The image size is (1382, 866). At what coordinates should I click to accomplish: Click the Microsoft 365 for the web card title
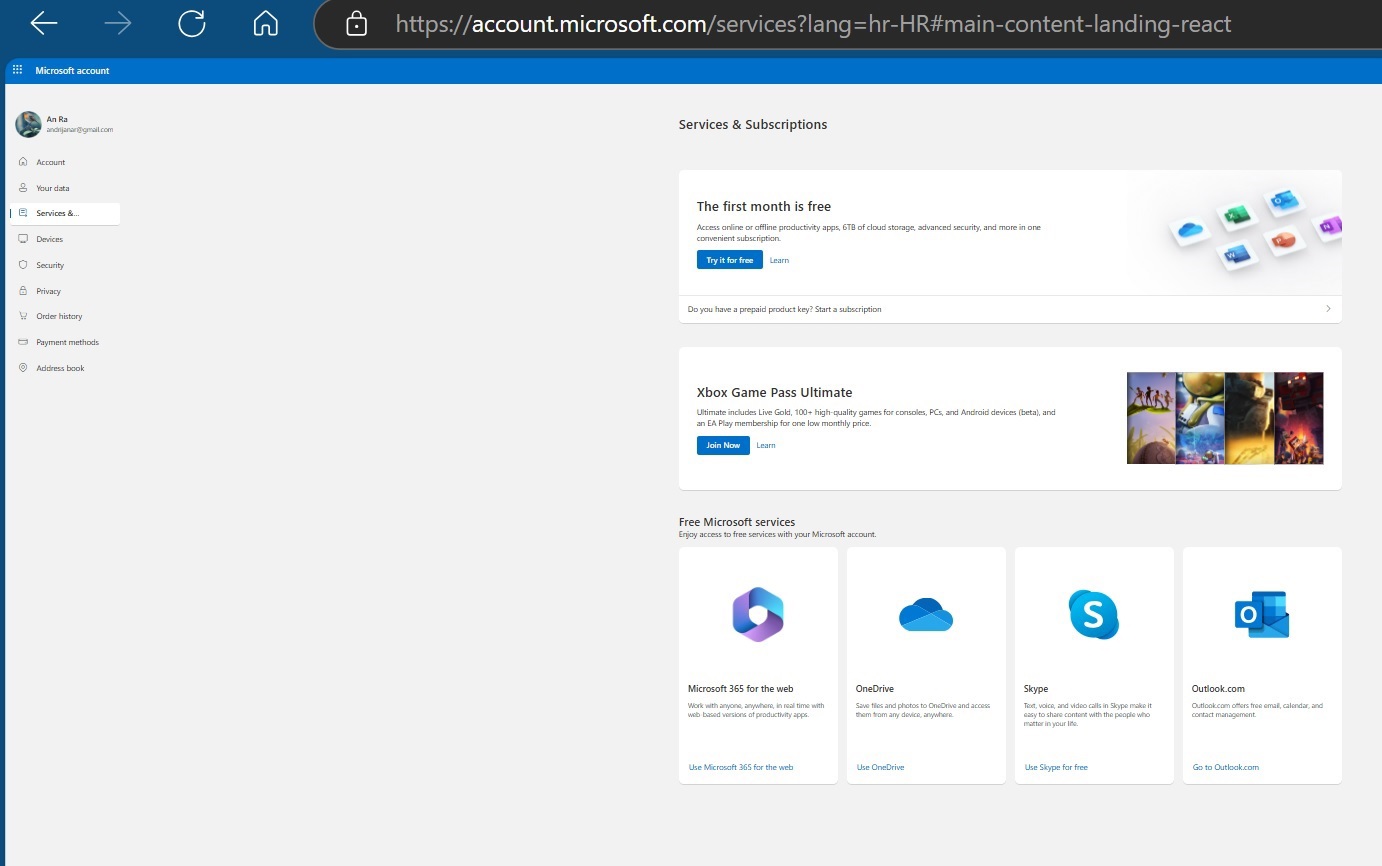pos(741,689)
